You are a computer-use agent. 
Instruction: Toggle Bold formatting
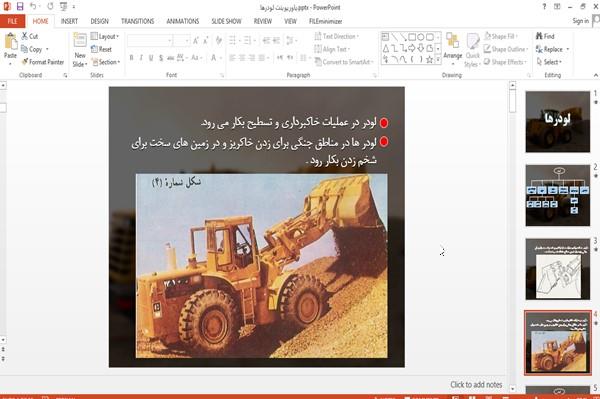132,58
